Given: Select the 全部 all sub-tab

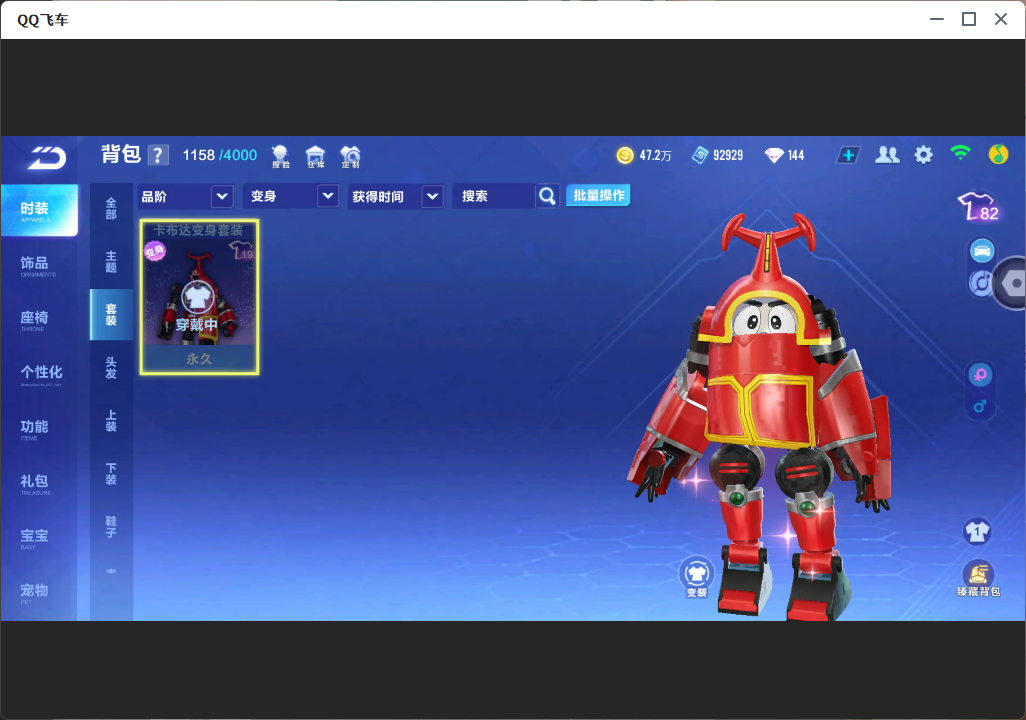Looking at the screenshot, I should coord(111,209).
